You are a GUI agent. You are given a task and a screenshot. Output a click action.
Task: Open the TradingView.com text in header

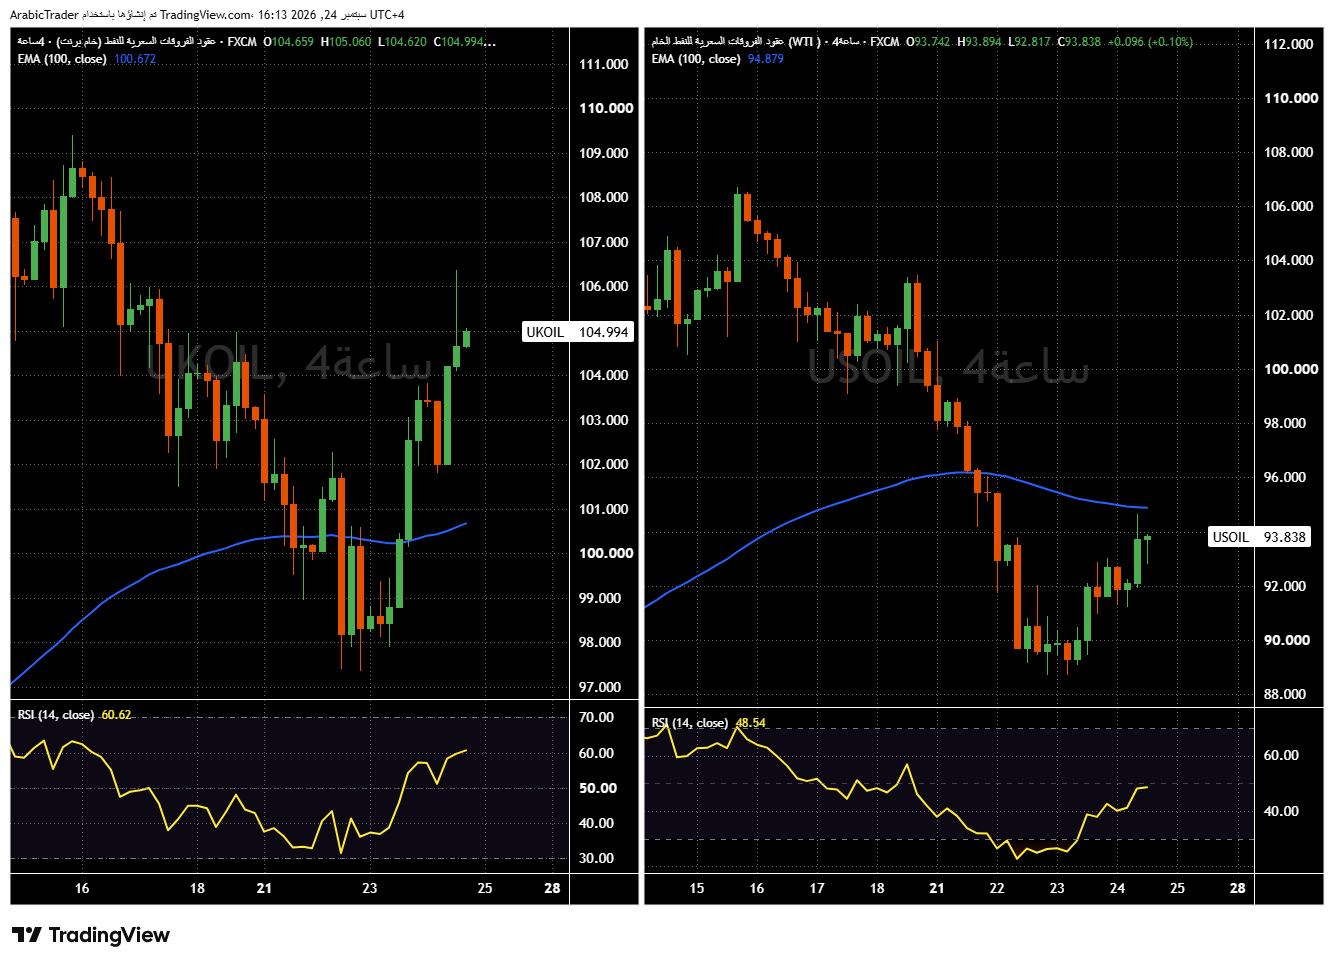205,15
